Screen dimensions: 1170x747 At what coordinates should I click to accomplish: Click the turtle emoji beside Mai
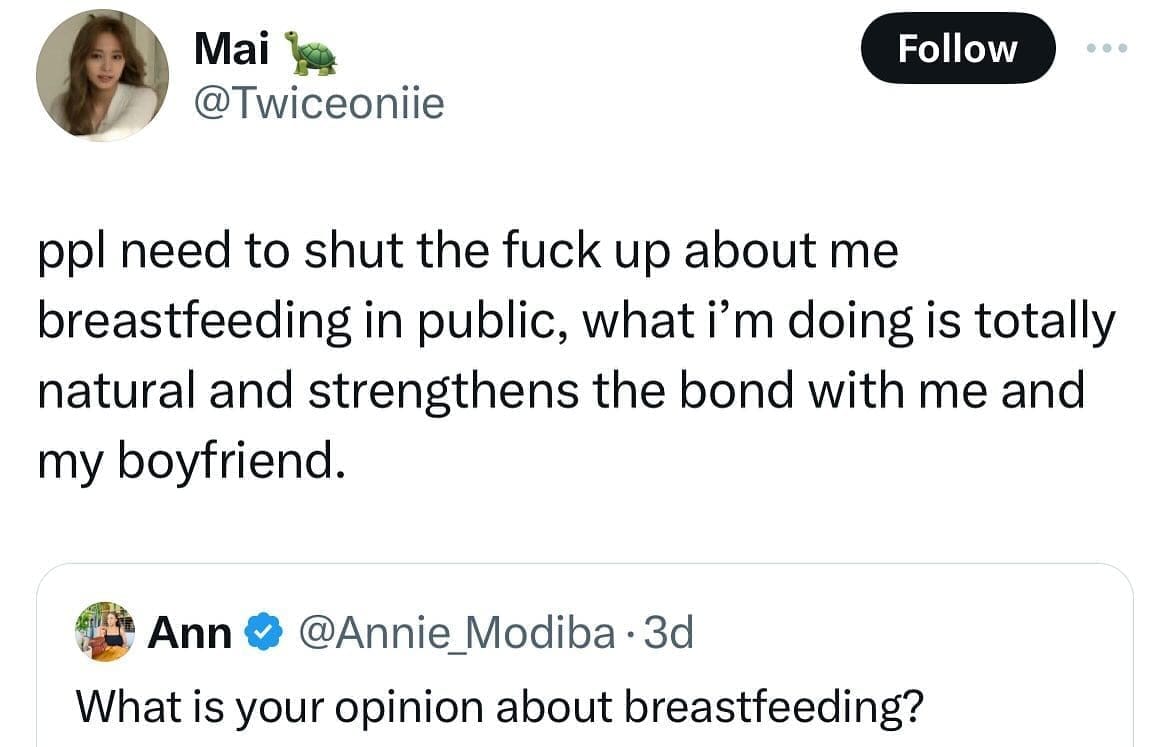(x=311, y=53)
